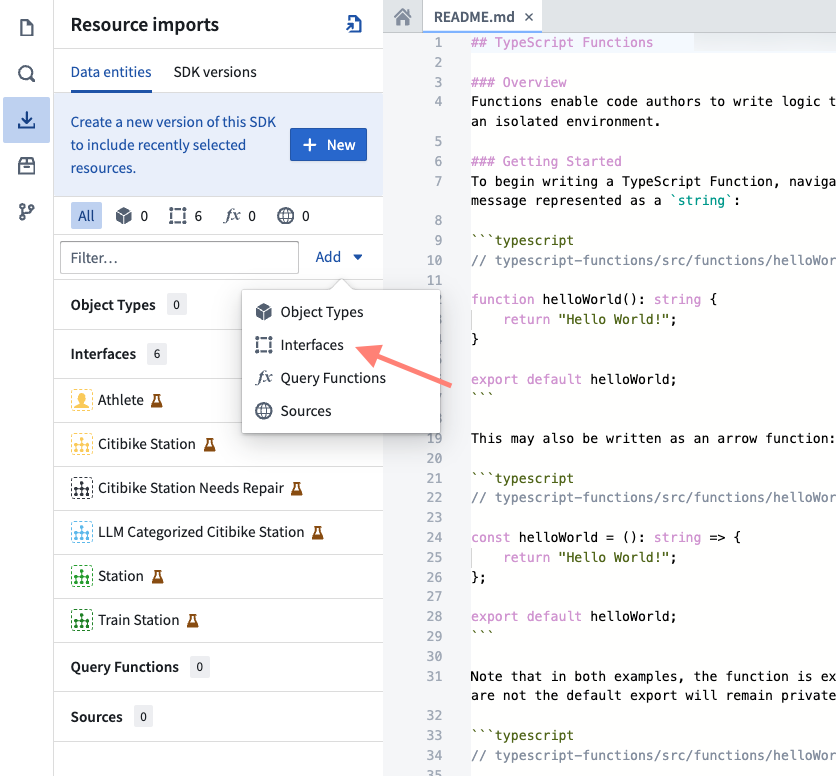Expand the Sources section
The height and width of the screenshot is (776, 836).
[x=96, y=717]
